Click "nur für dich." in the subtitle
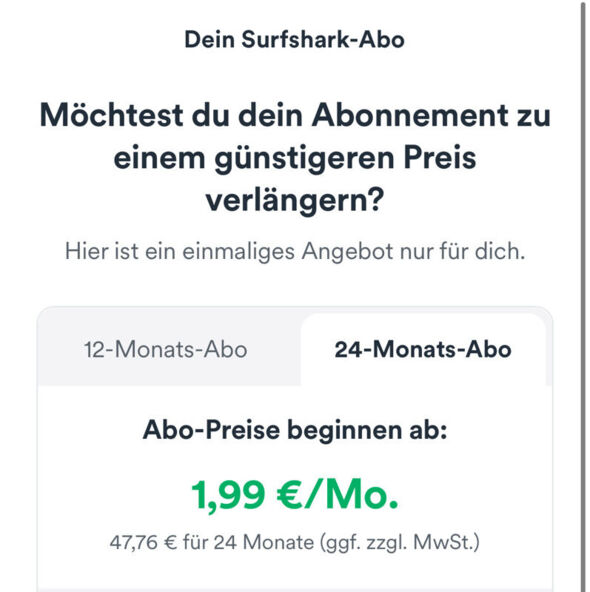590x592 pixels. tap(462, 251)
